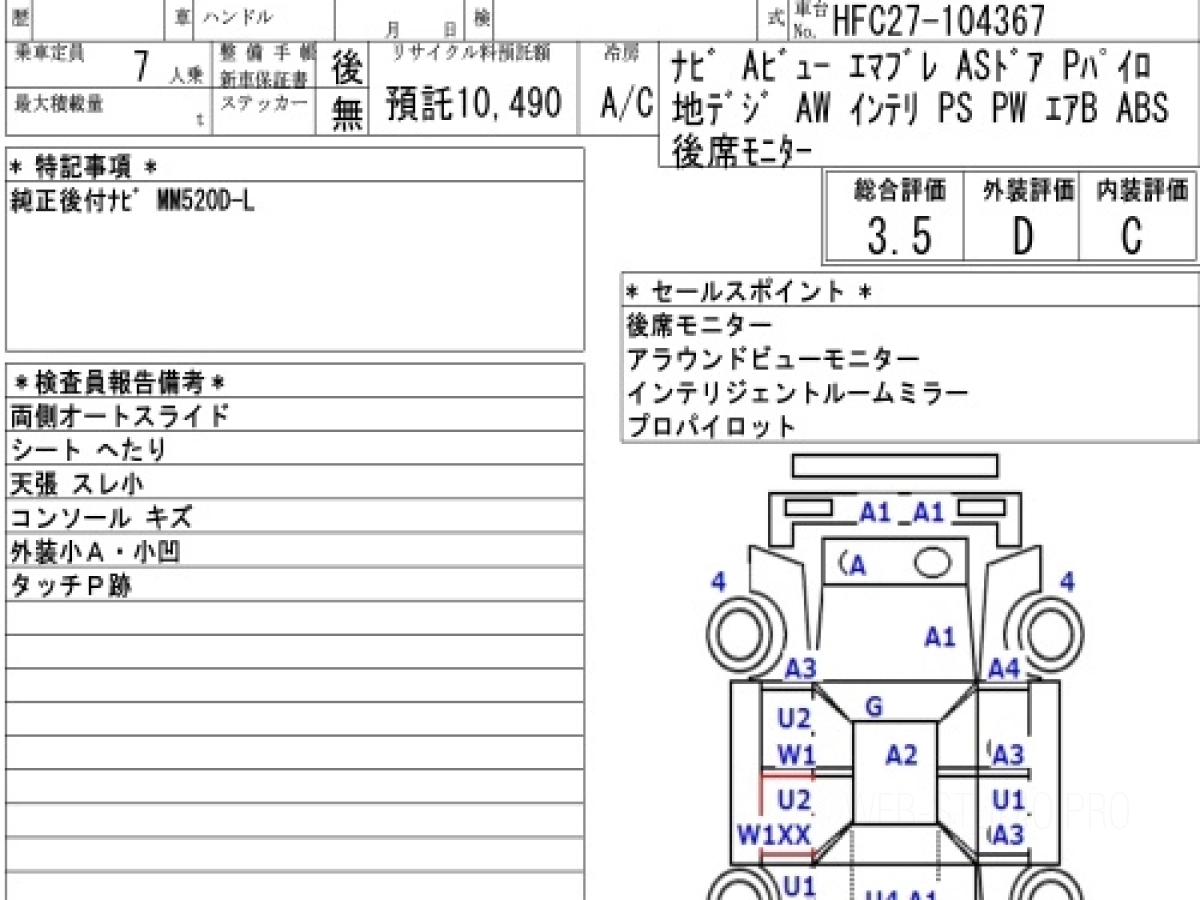Select the exterior grade D
Screen dimensions: 1200x900
pos(1022,237)
